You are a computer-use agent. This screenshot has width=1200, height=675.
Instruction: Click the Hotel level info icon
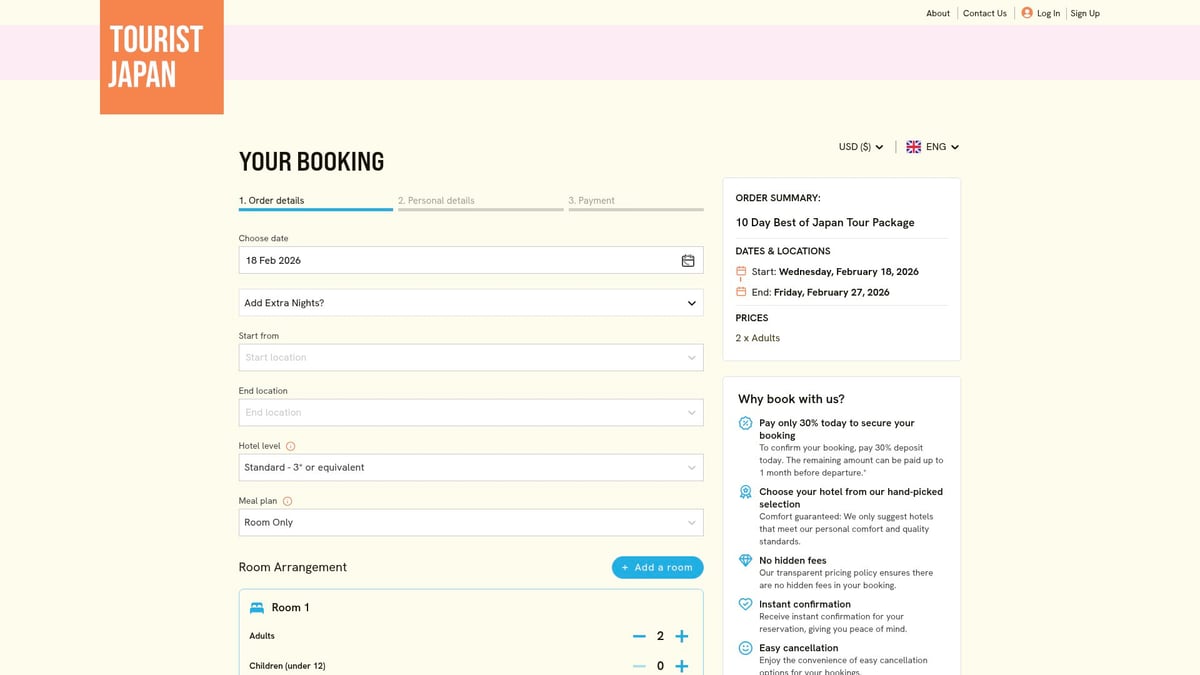click(291, 446)
